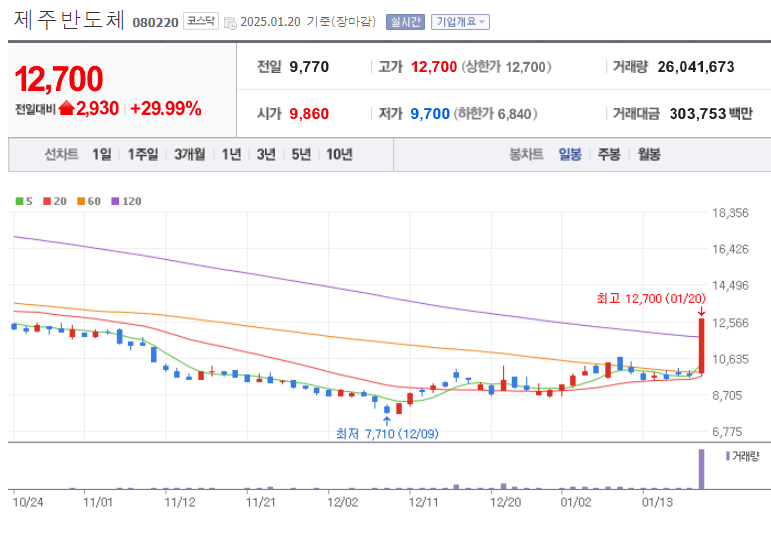Image resolution: width=771 pixels, height=534 pixels.
Task: Click the 저가 value 9,700
Action: (430, 114)
